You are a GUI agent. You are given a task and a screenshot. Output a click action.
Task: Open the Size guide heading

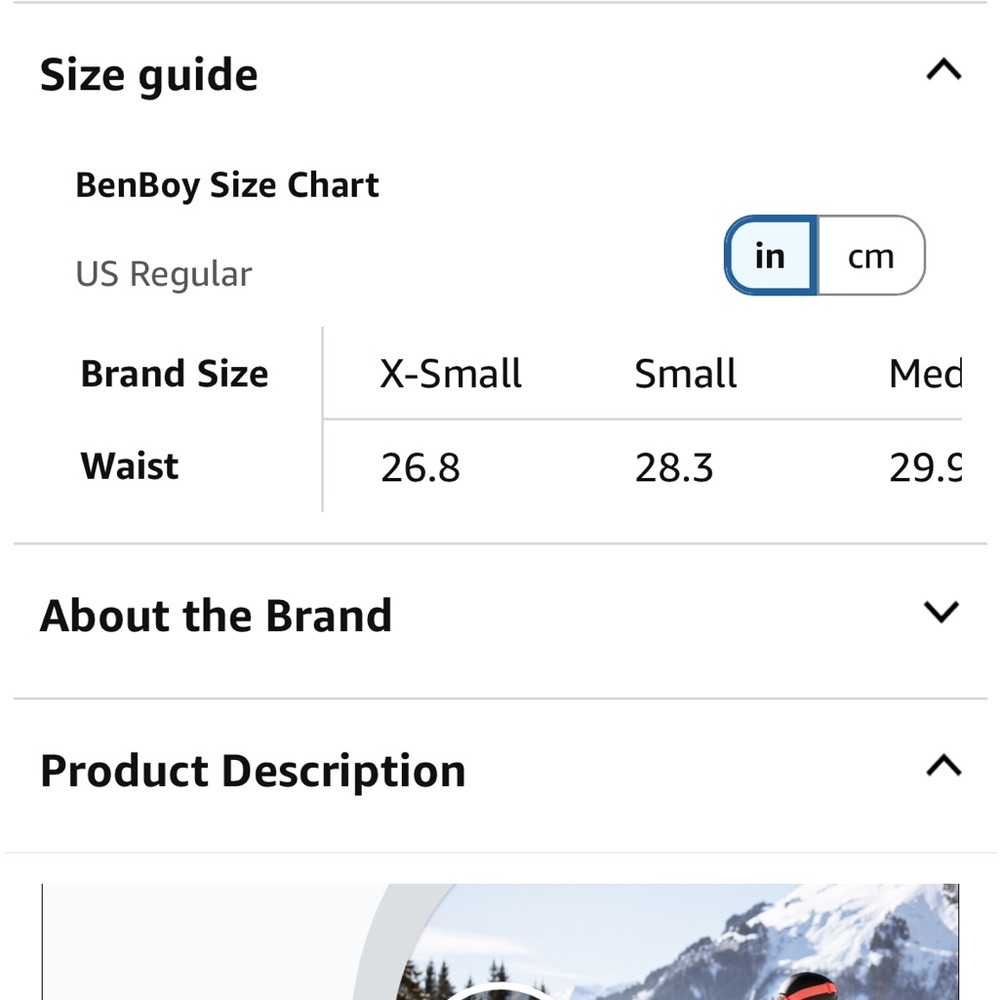(149, 73)
